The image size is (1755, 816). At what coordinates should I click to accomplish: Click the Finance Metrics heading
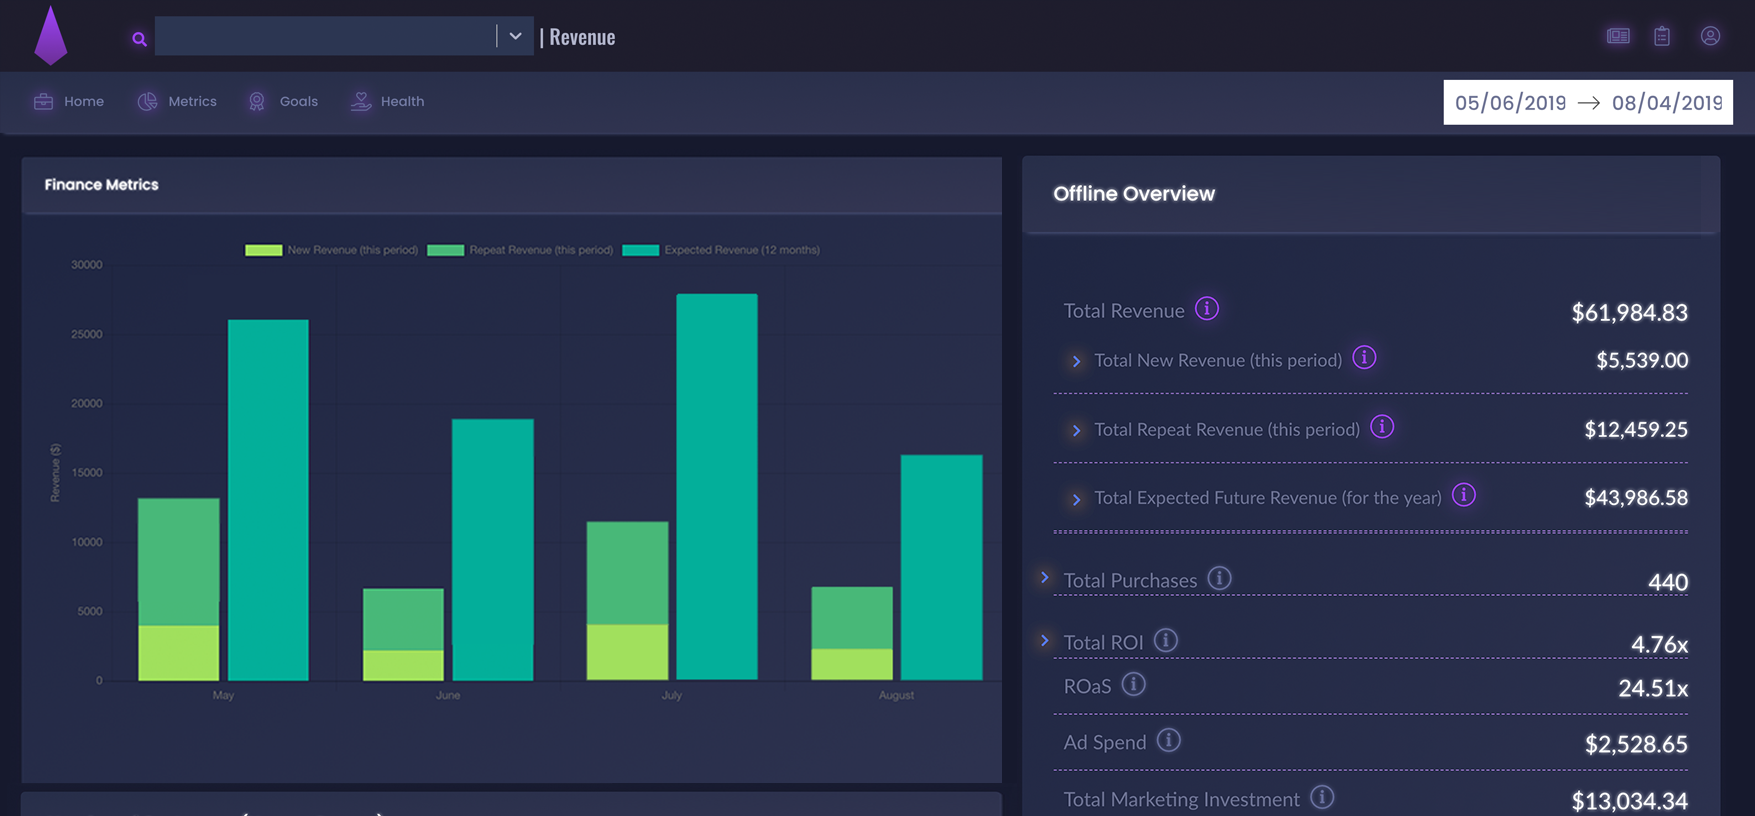point(101,185)
